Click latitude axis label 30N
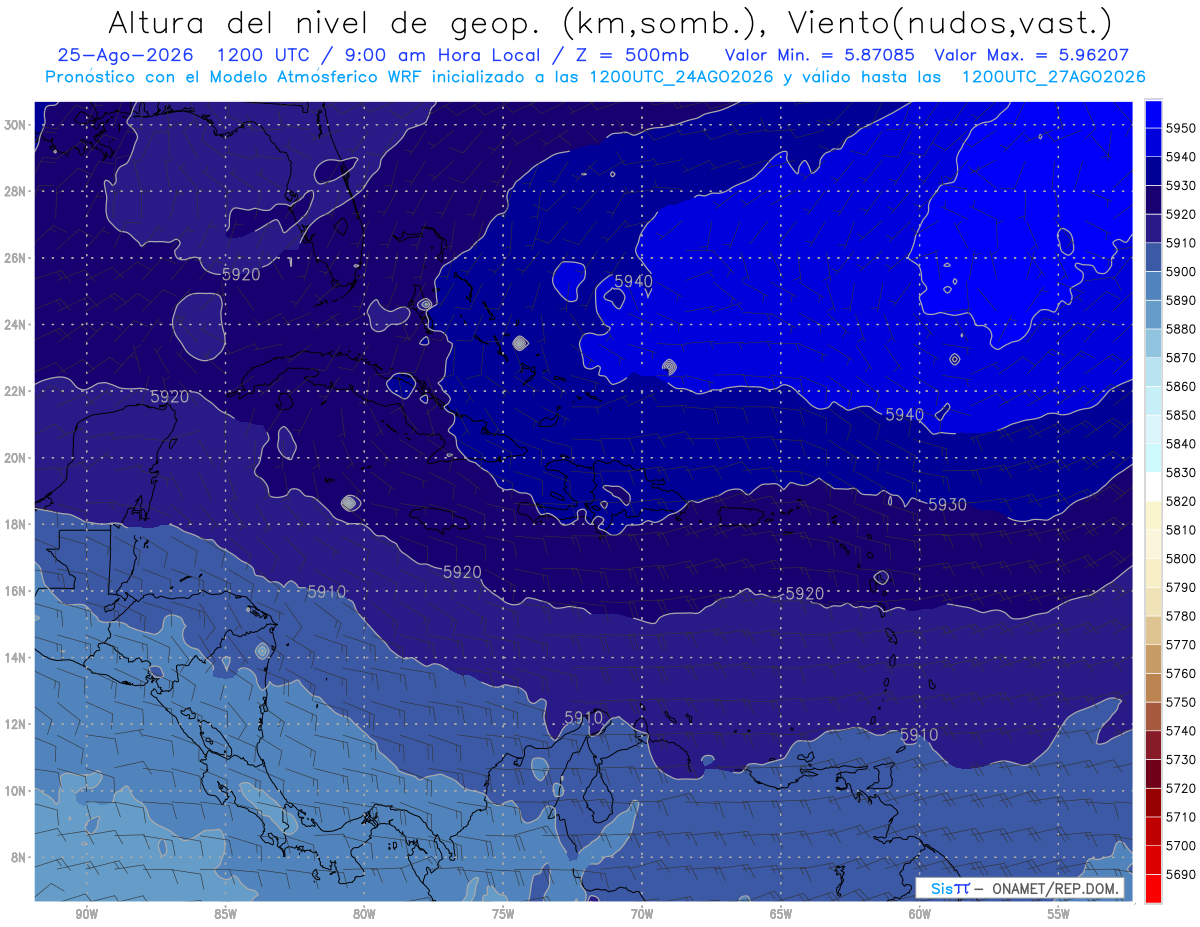The height and width of the screenshot is (927, 1200). coord(15,125)
